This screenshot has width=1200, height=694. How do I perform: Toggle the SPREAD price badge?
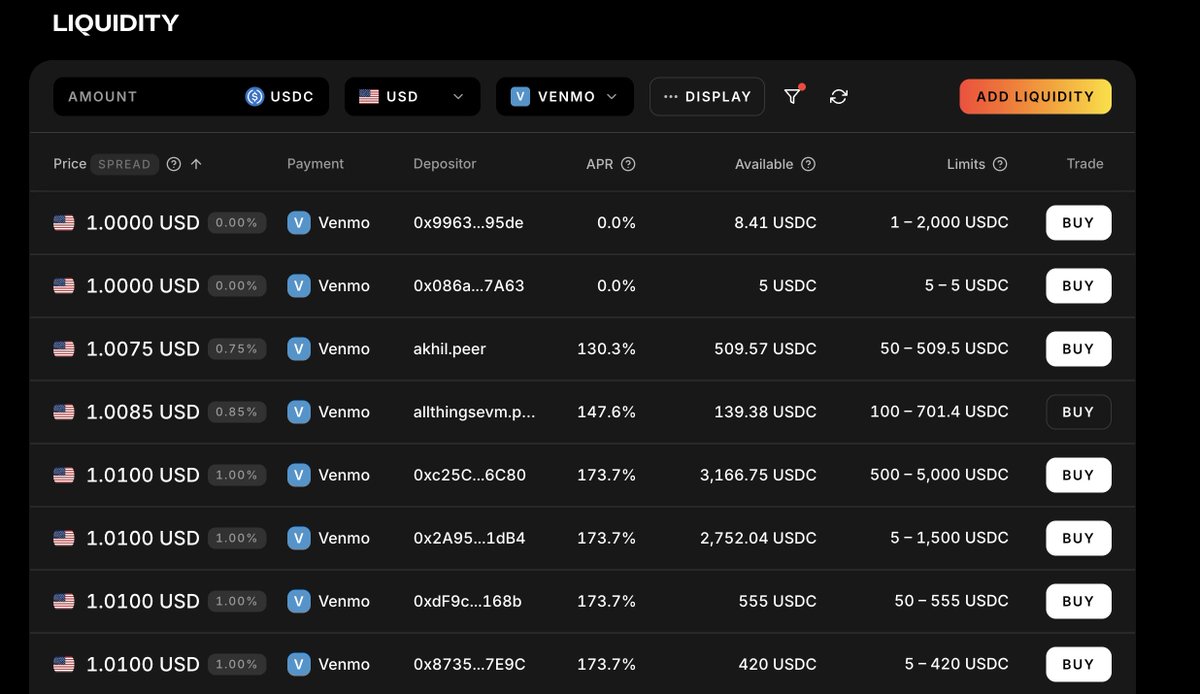pyautogui.click(x=125, y=164)
